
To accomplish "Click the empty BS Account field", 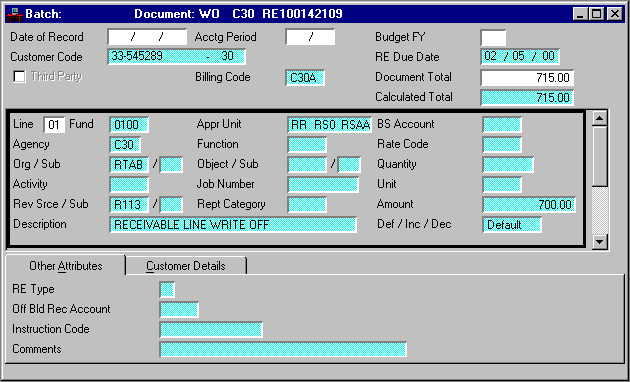I will tap(502, 125).
